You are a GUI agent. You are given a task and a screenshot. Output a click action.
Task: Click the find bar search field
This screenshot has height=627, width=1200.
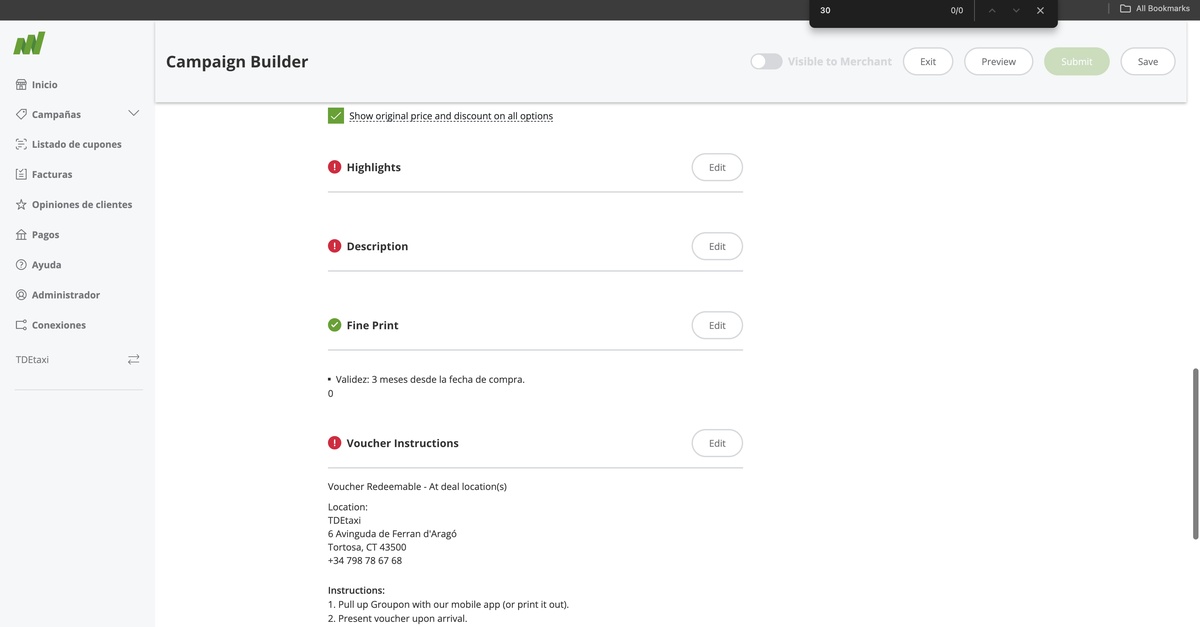click(878, 10)
